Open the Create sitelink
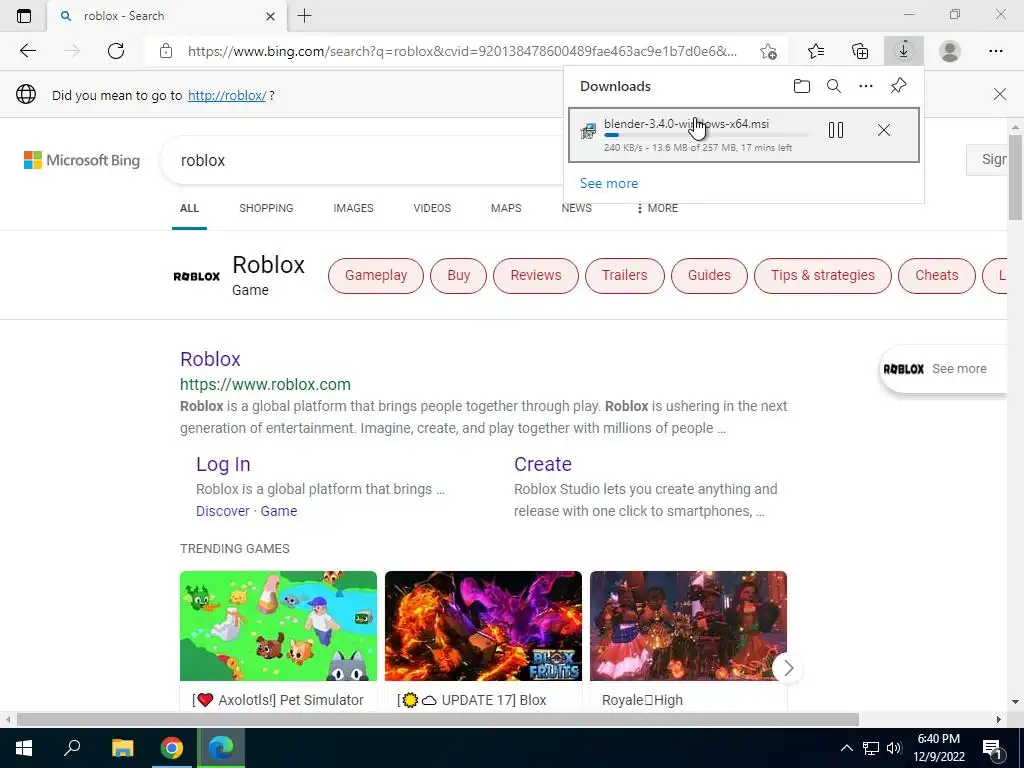The width and height of the screenshot is (1024, 768). click(543, 464)
